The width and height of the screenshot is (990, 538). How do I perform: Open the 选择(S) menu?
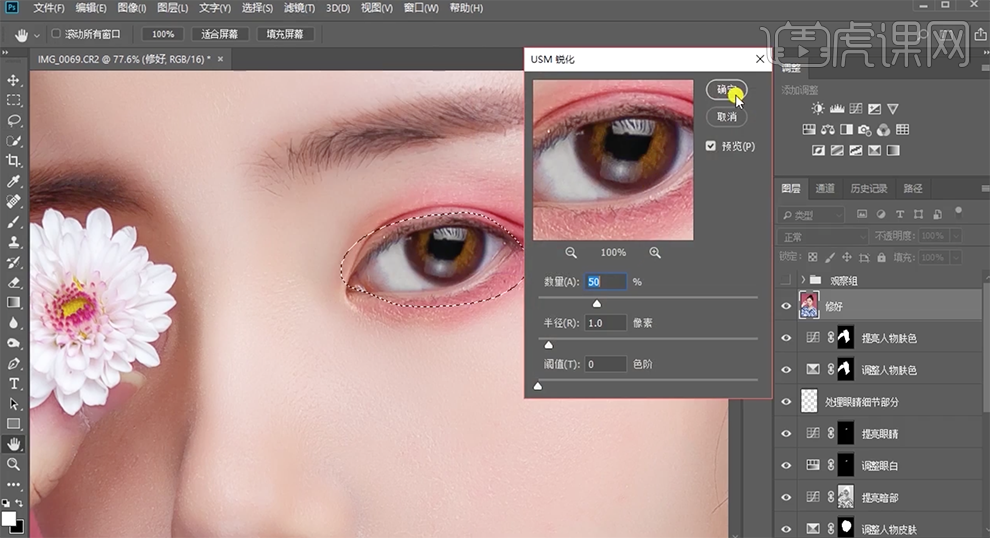[257, 8]
